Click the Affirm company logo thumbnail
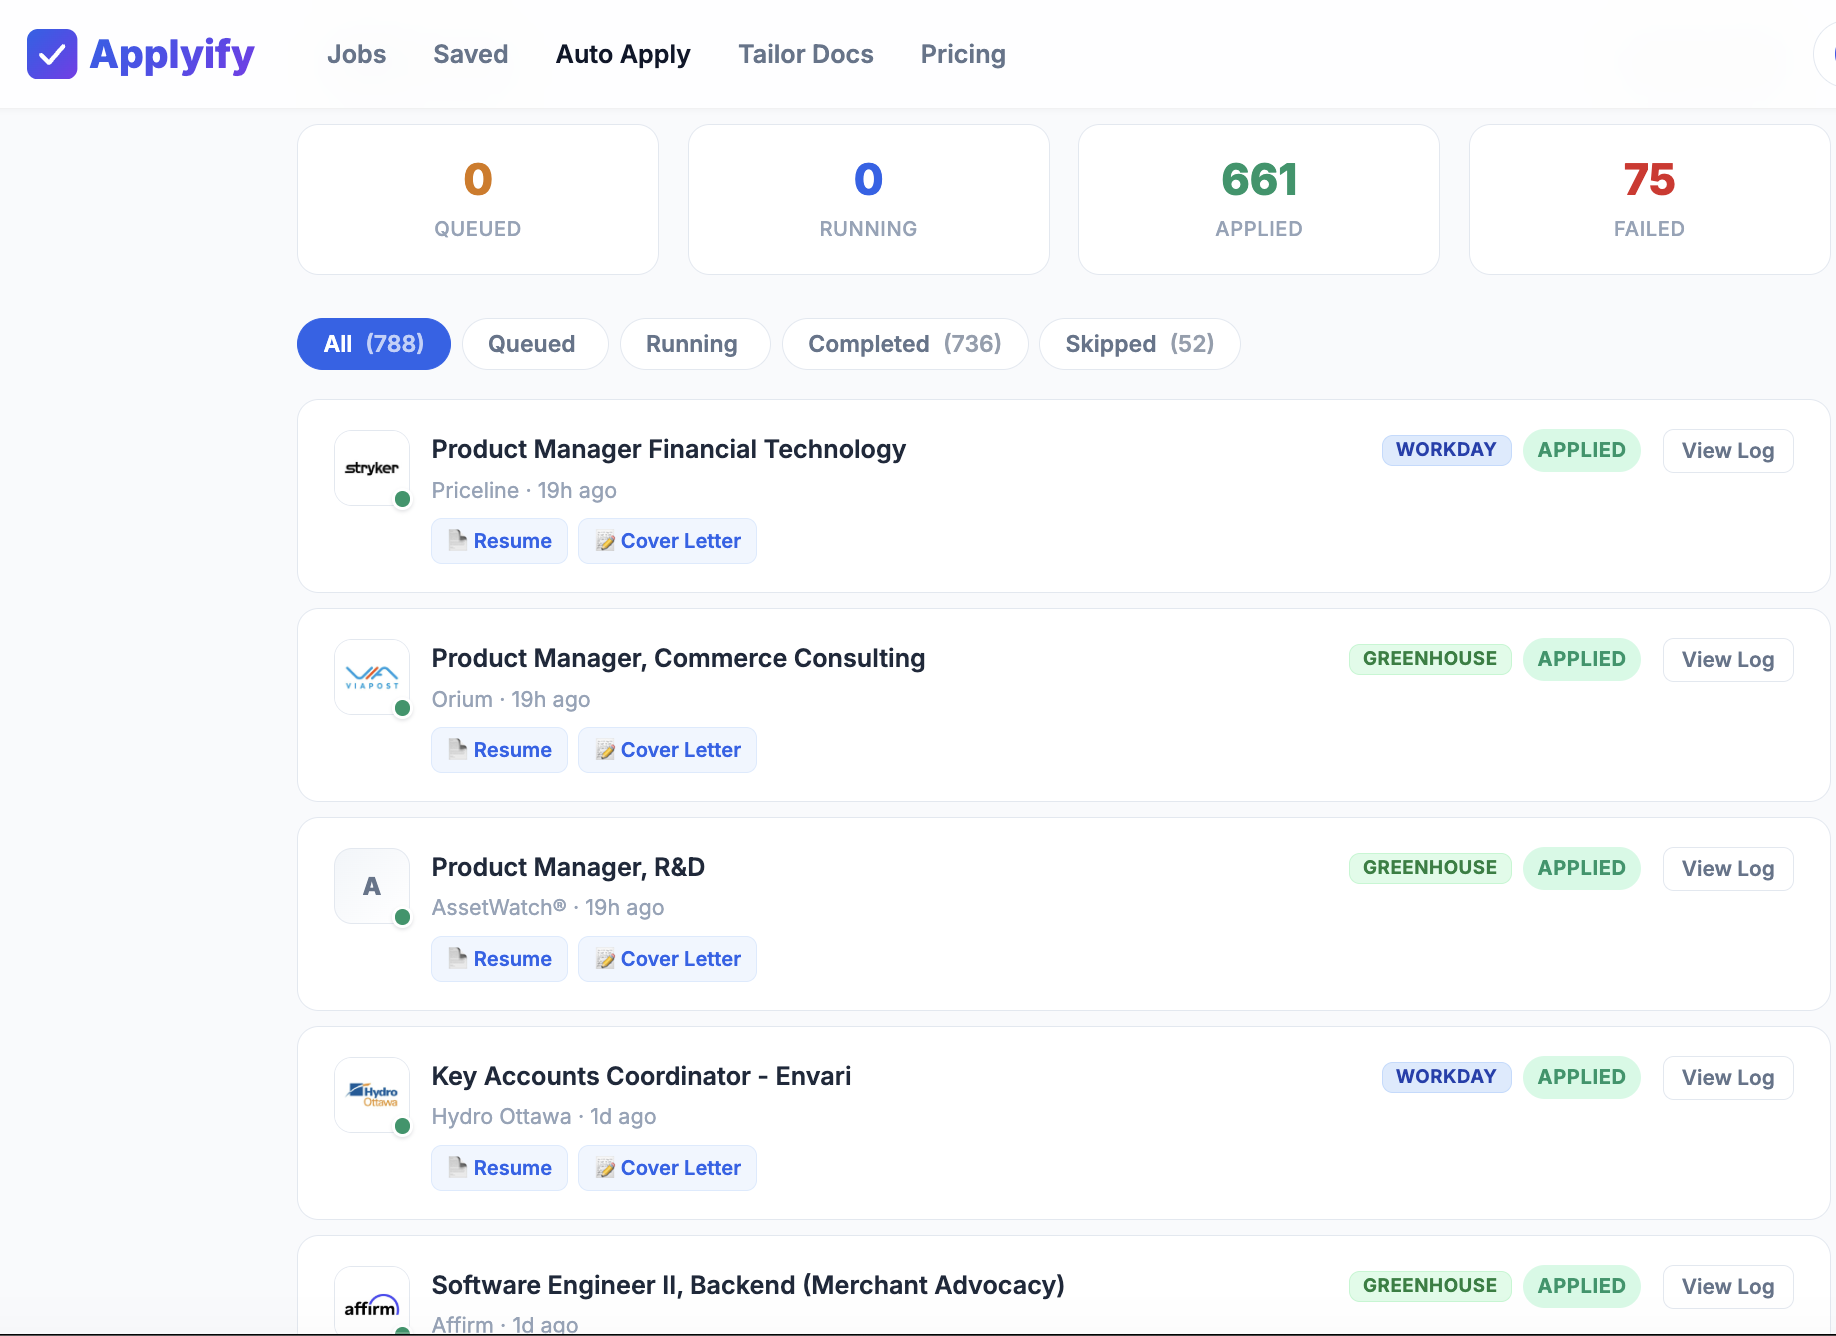The image size is (1836, 1336). [x=372, y=1302]
